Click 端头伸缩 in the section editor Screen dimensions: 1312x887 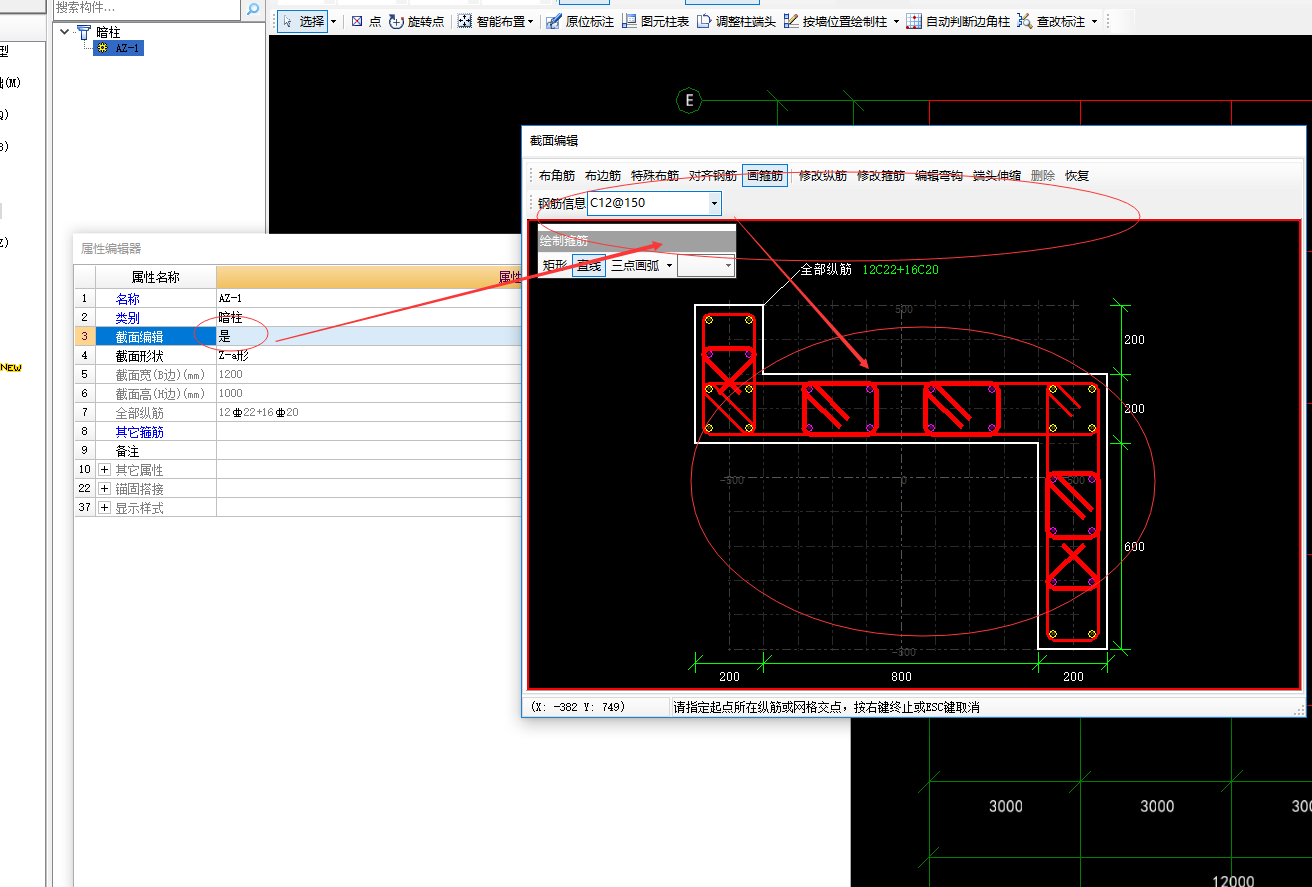pyautogui.click(x=997, y=176)
